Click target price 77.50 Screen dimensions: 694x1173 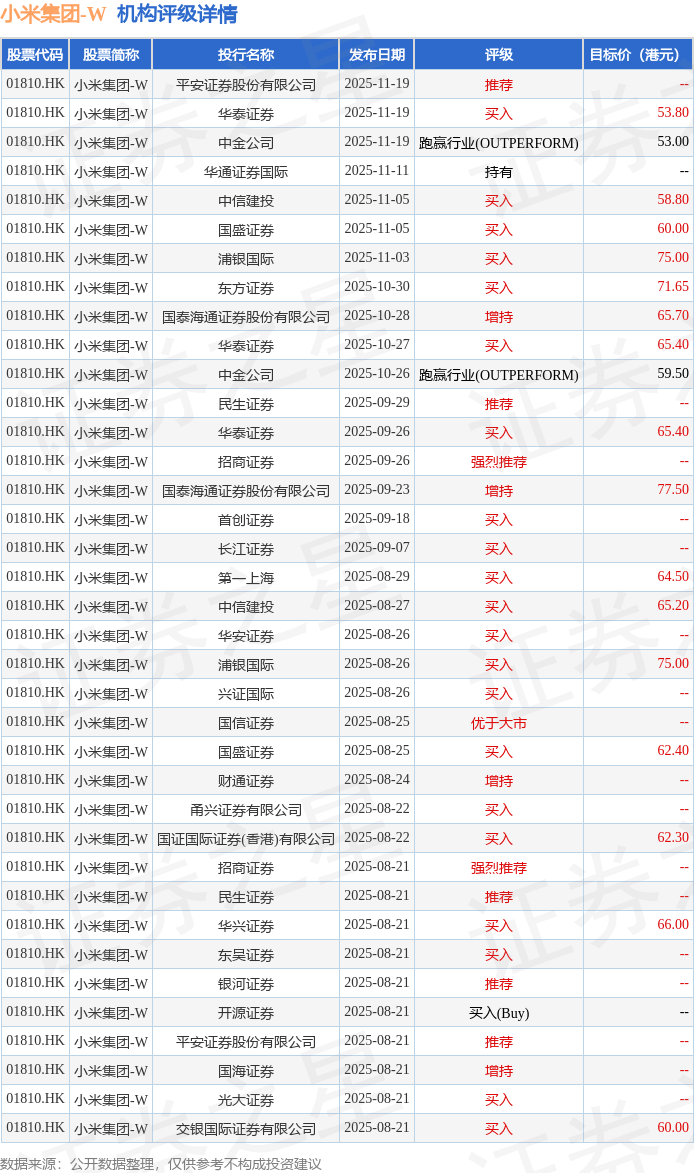click(x=672, y=490)
